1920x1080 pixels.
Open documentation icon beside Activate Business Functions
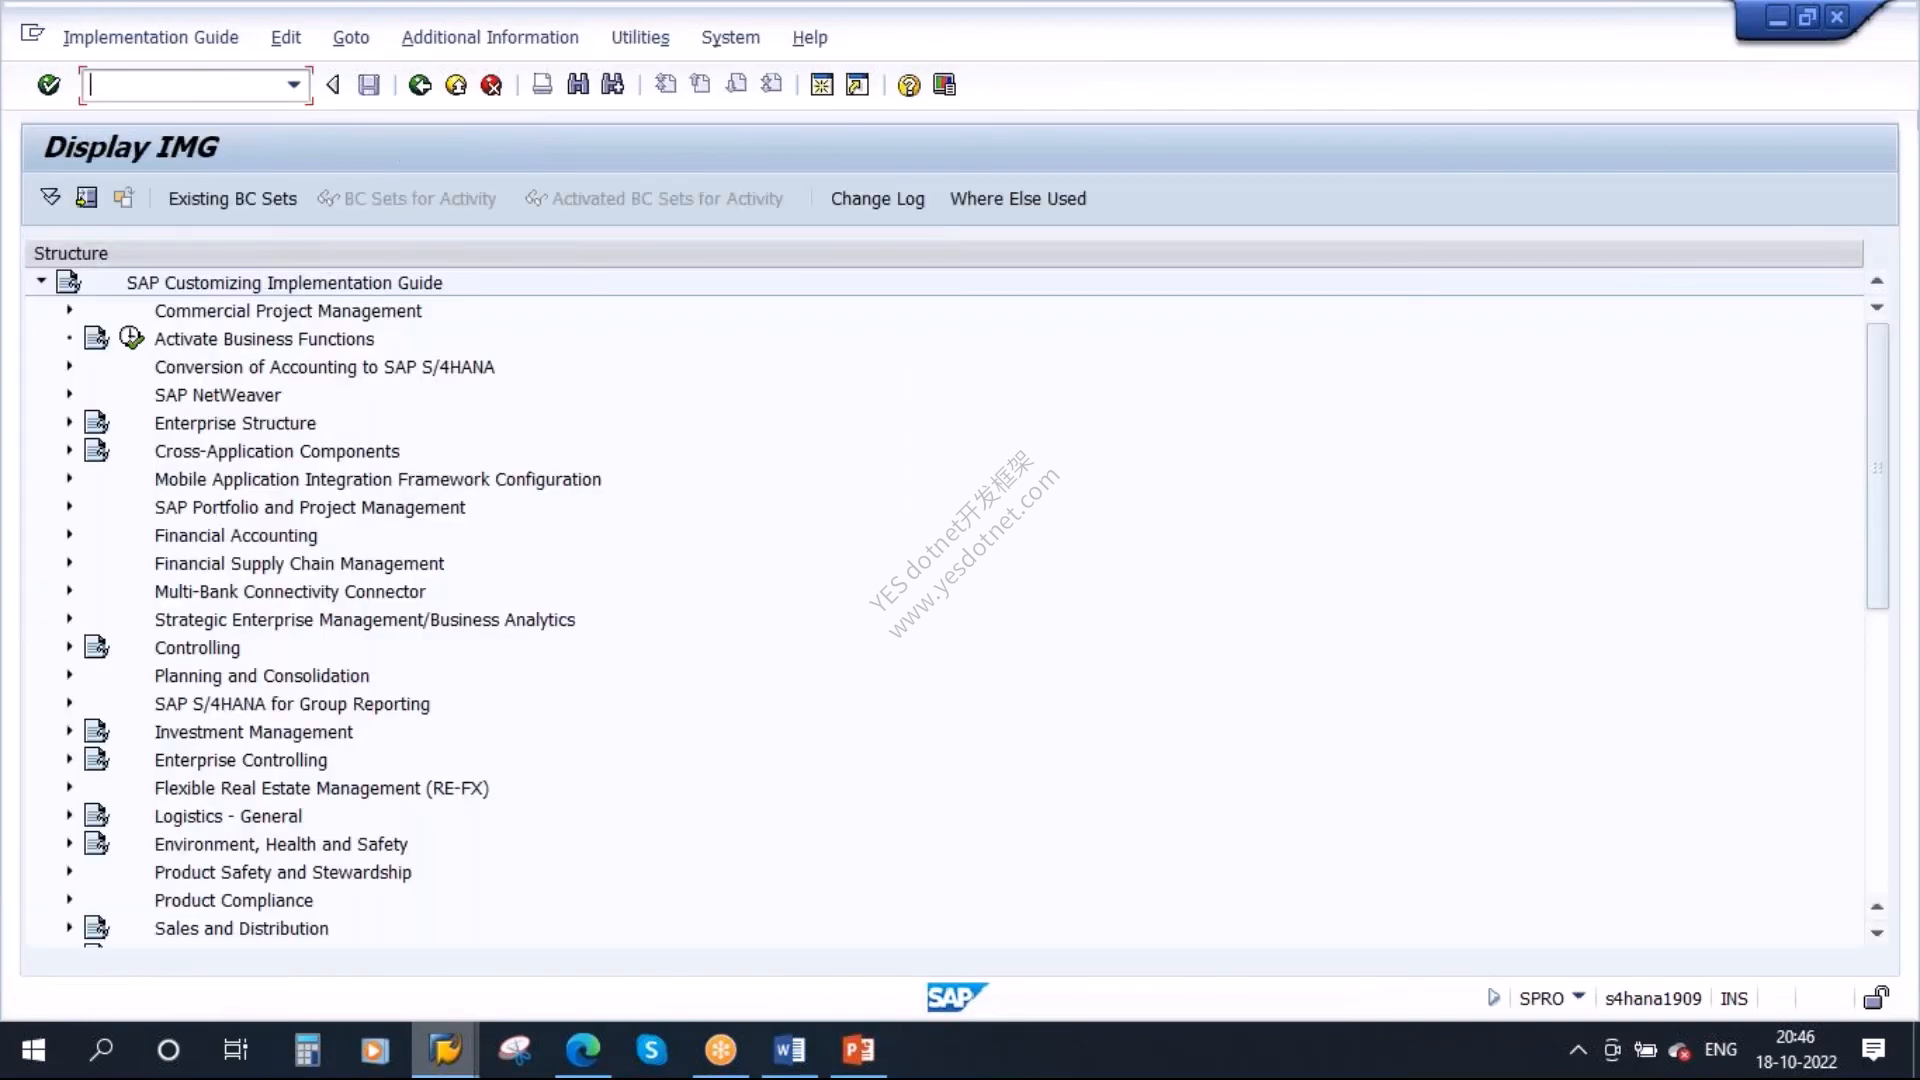[96, 338]
